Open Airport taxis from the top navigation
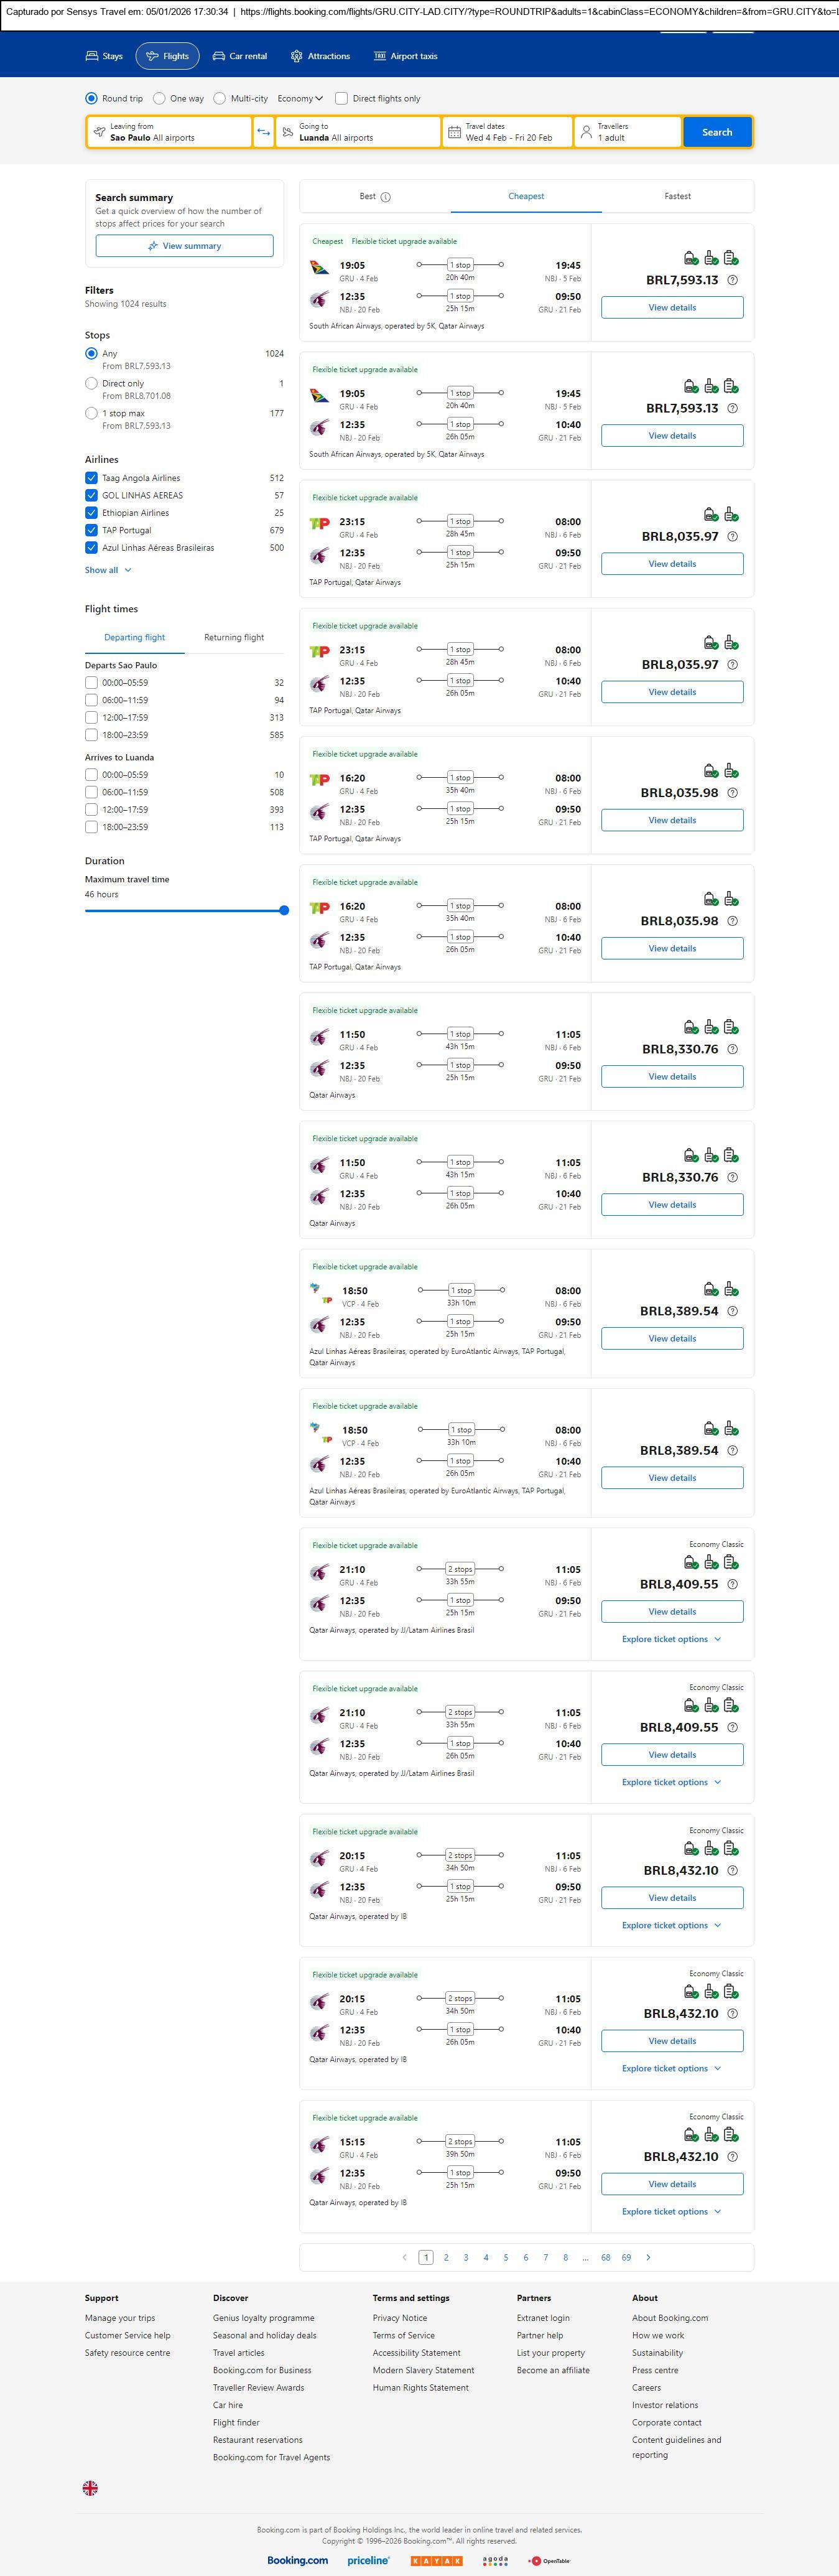Image resolution: width=839 pixels, height=2576 pixels. click(405, 56)
